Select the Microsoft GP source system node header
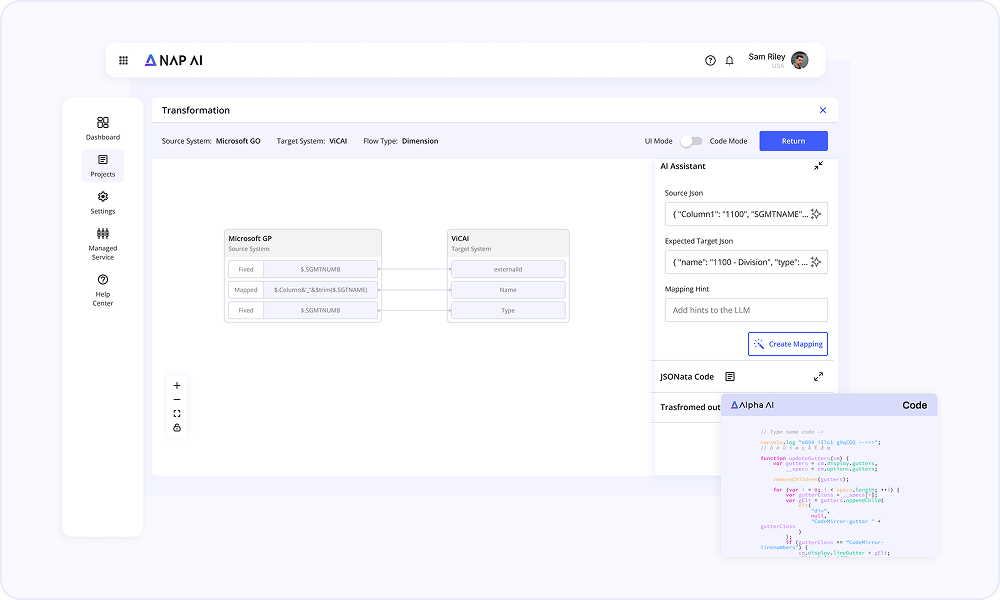This screenshot has height=600, width=1000. tap(303, 243)
